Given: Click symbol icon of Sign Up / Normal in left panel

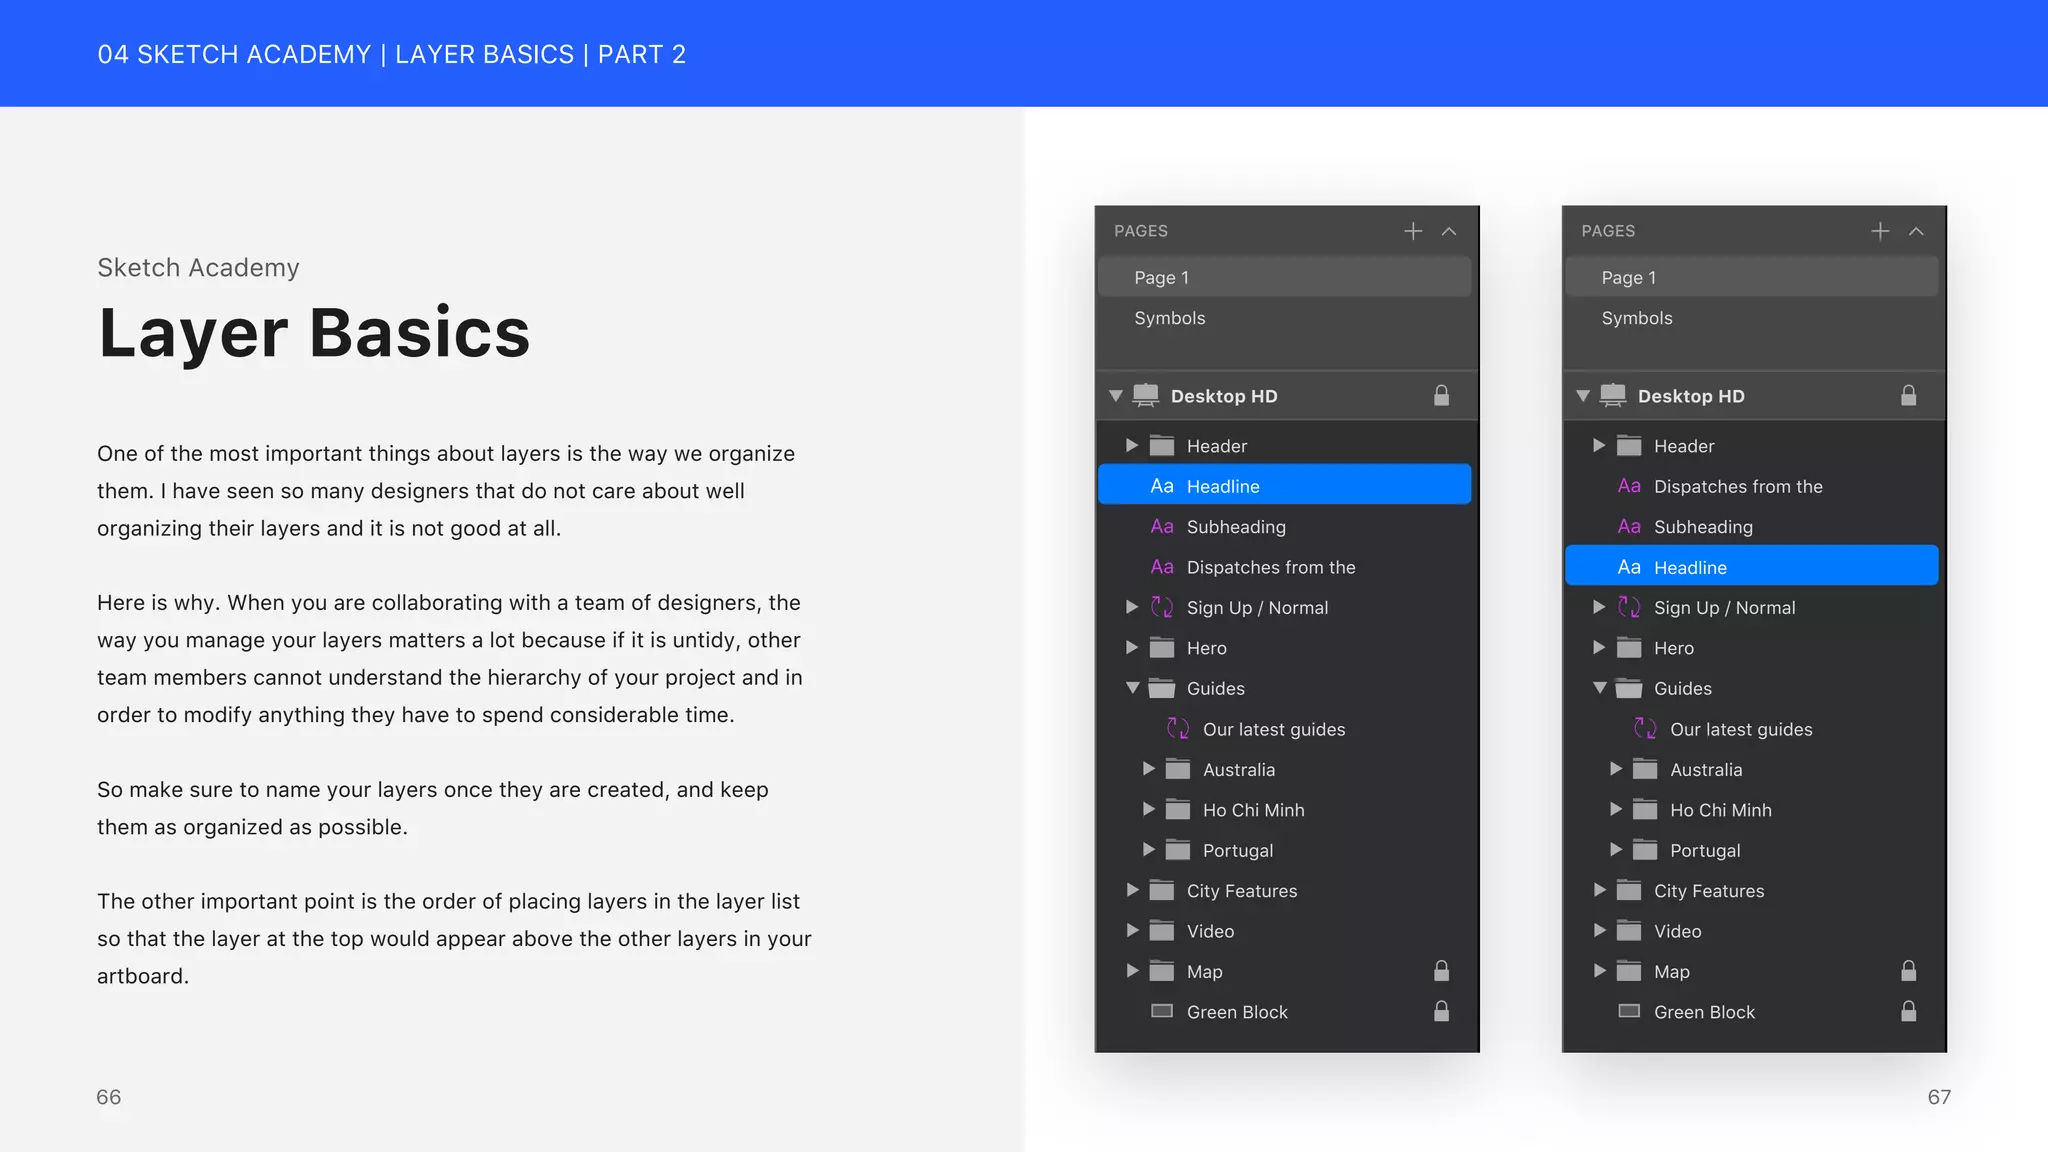Looking at the screenshot, I should click(x=1161, y=607).
